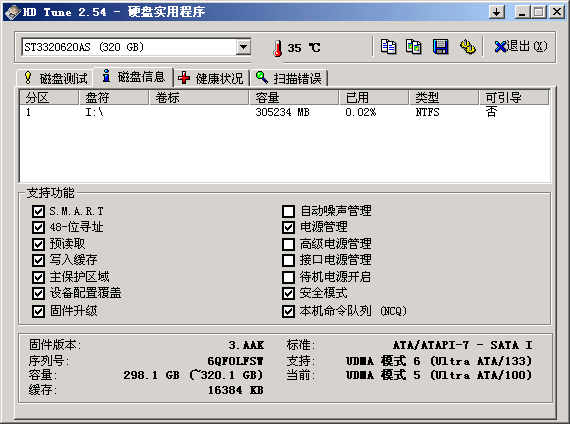Click the copy text to clipboard icon
Viewport: 570px width, 424px height.
pos(388,47)
